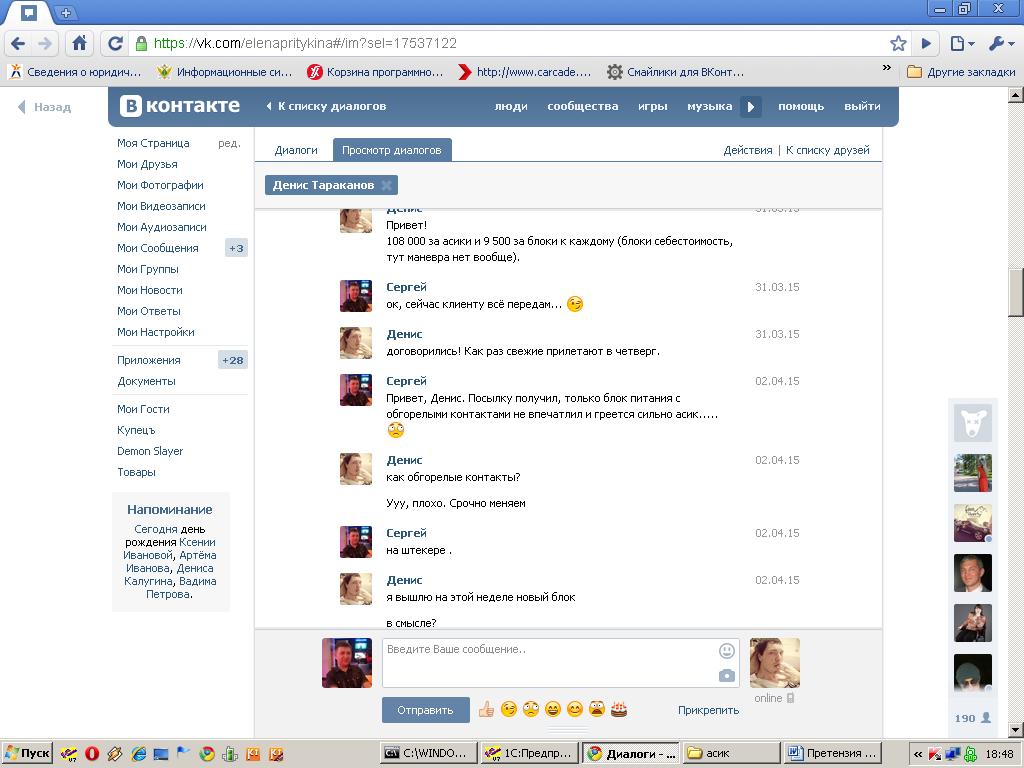Insert the grinning face emoji

[x=552, y=709]
